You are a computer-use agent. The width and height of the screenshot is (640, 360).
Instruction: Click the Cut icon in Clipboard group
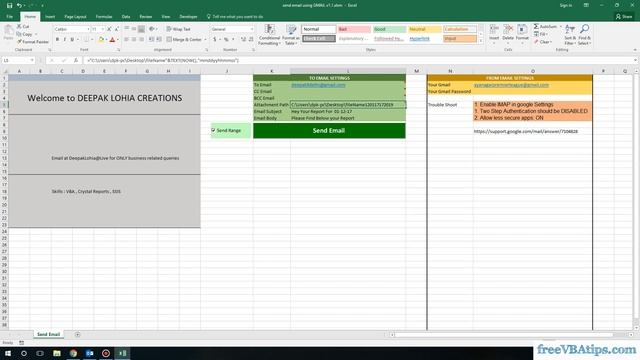(19, 27)
